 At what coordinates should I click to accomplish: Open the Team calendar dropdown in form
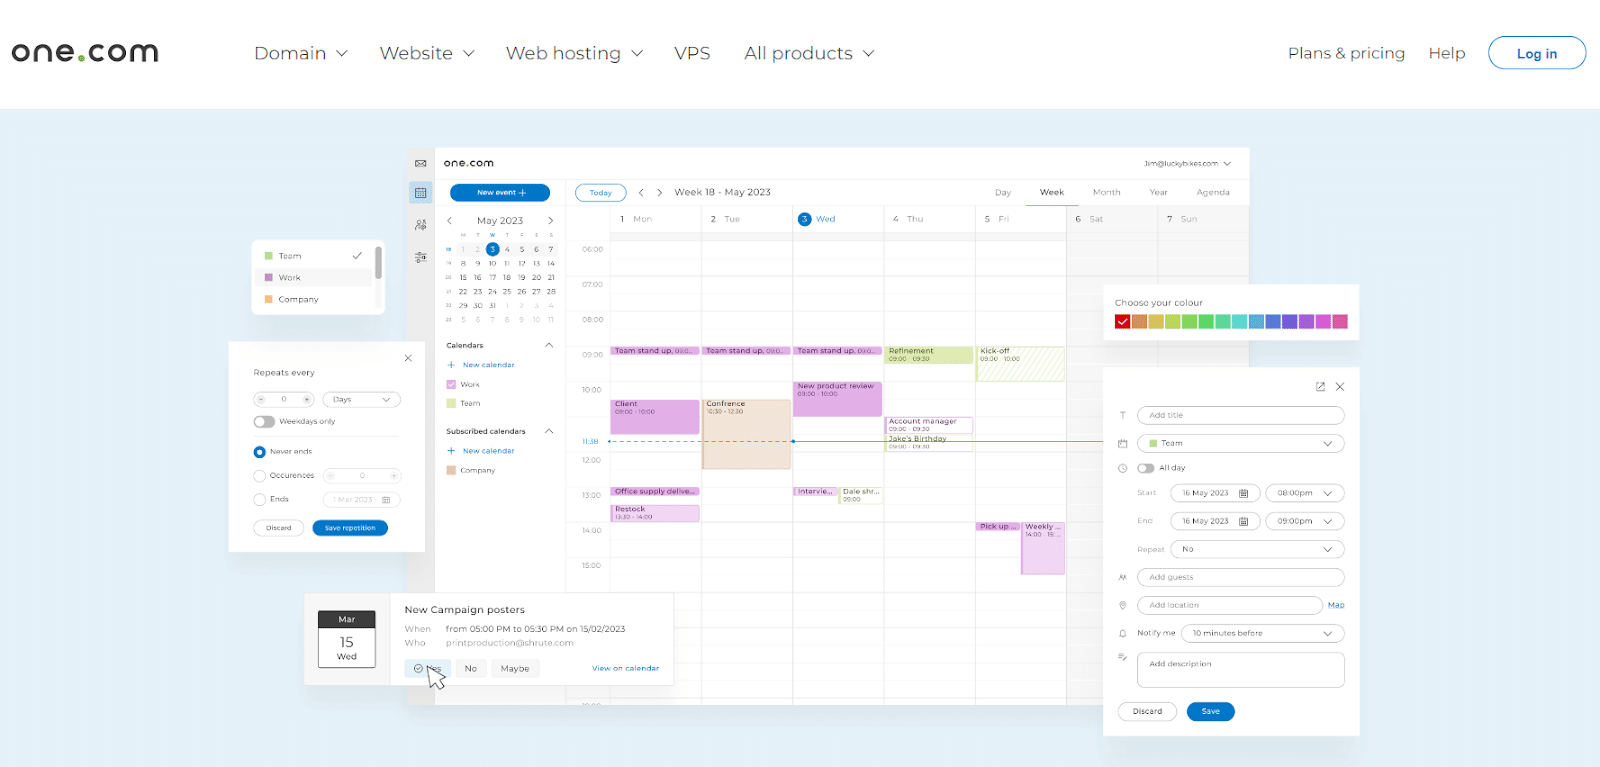coord(1240,443)
